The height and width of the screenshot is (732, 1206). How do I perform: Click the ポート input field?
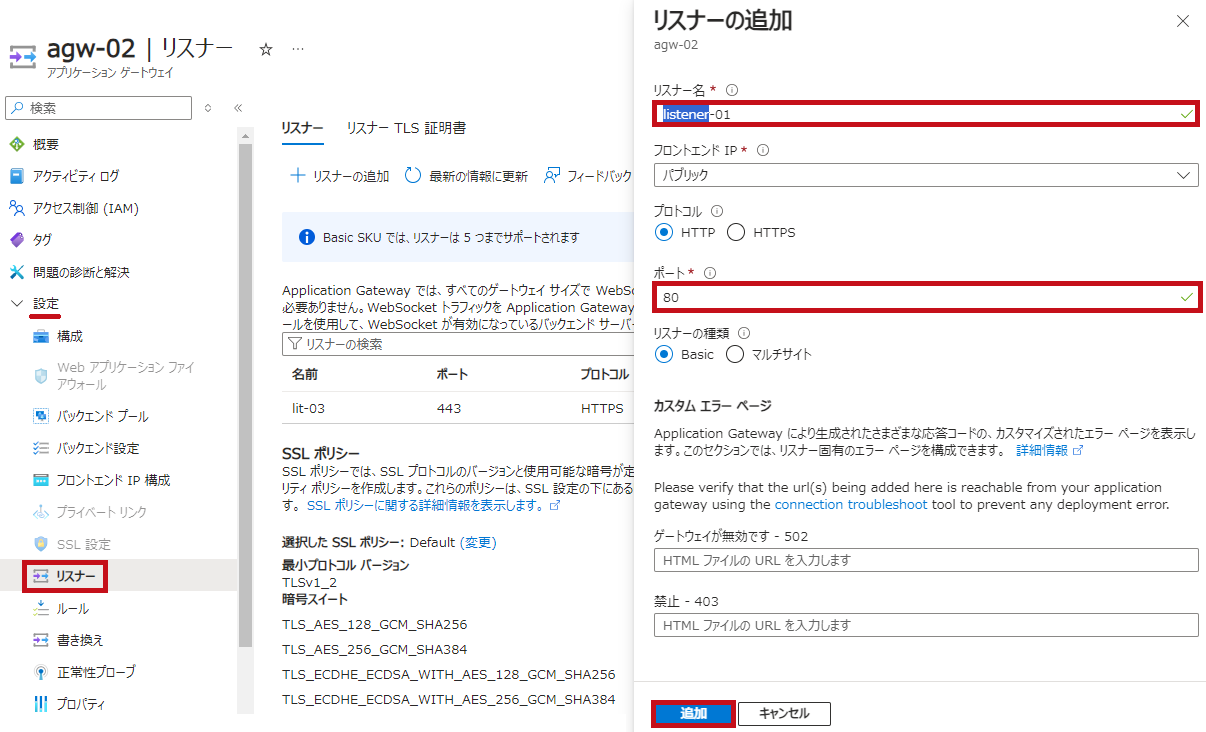pos(927,297)
